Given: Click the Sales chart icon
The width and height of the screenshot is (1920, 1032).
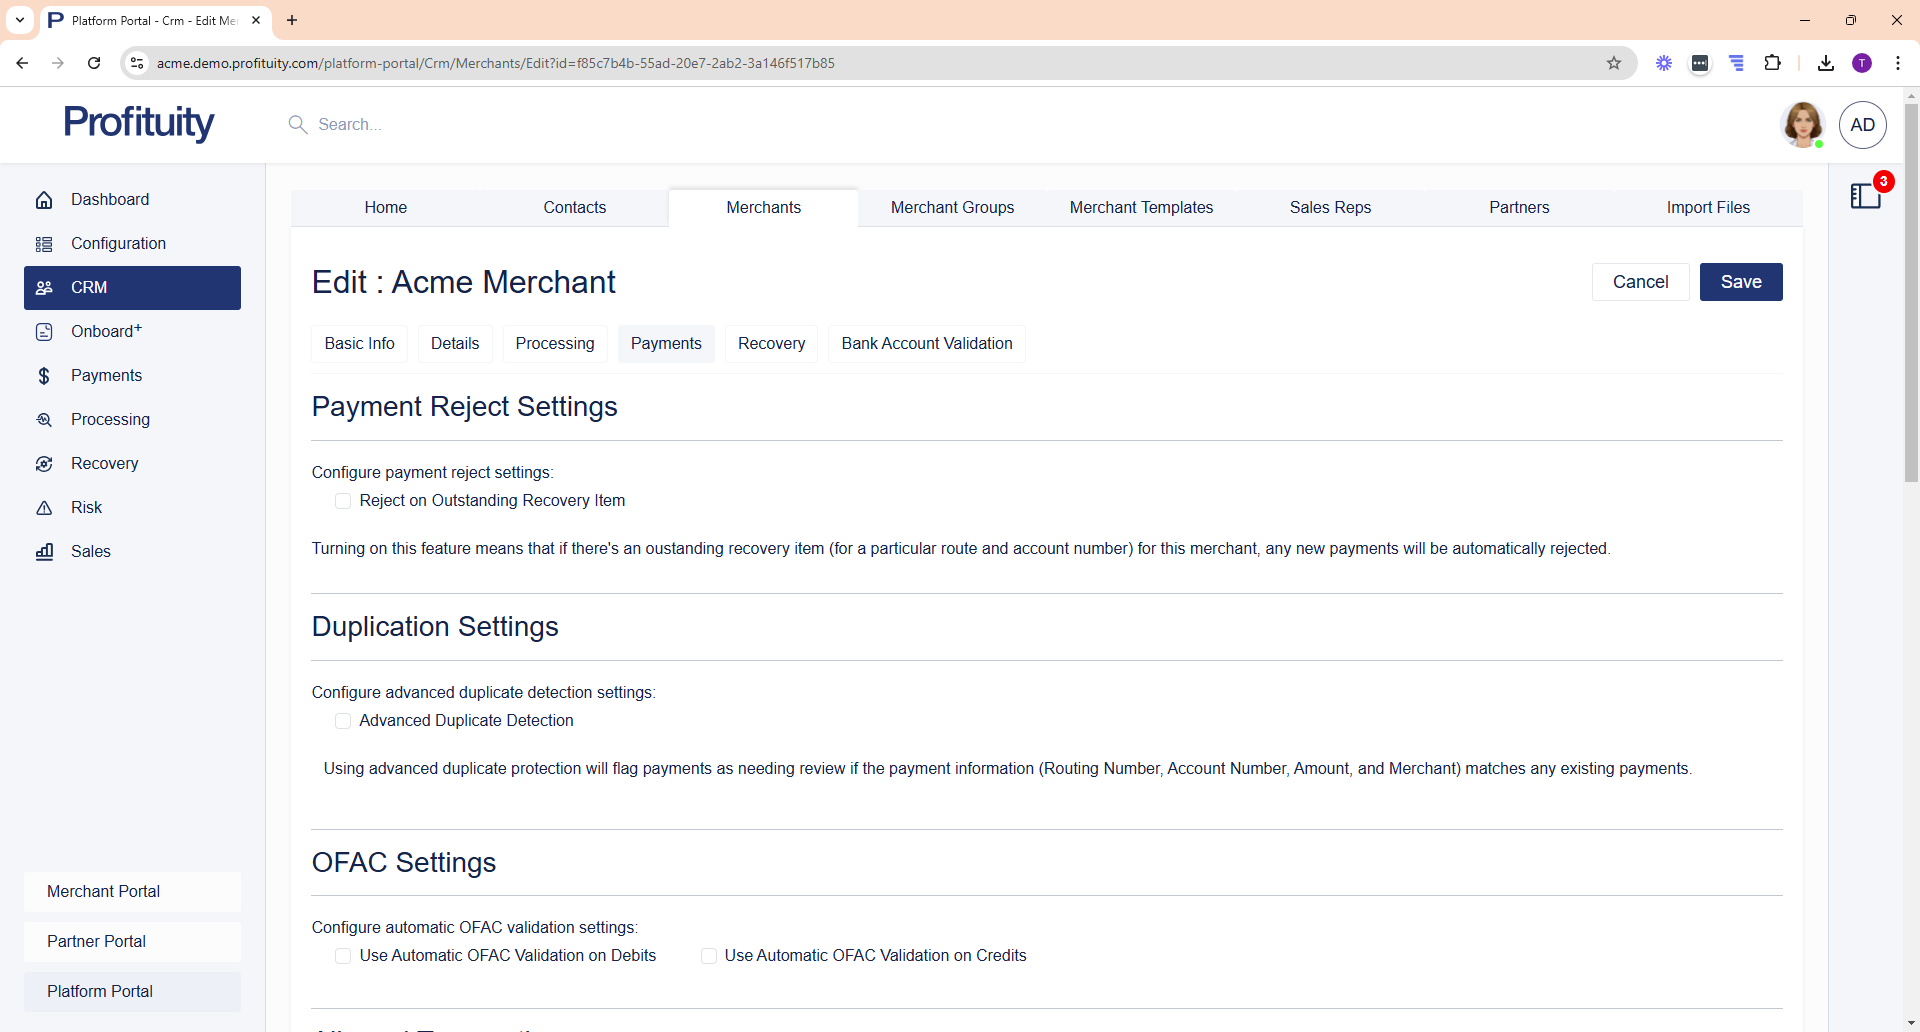Looking at the screenshot, I should point(44,552).
